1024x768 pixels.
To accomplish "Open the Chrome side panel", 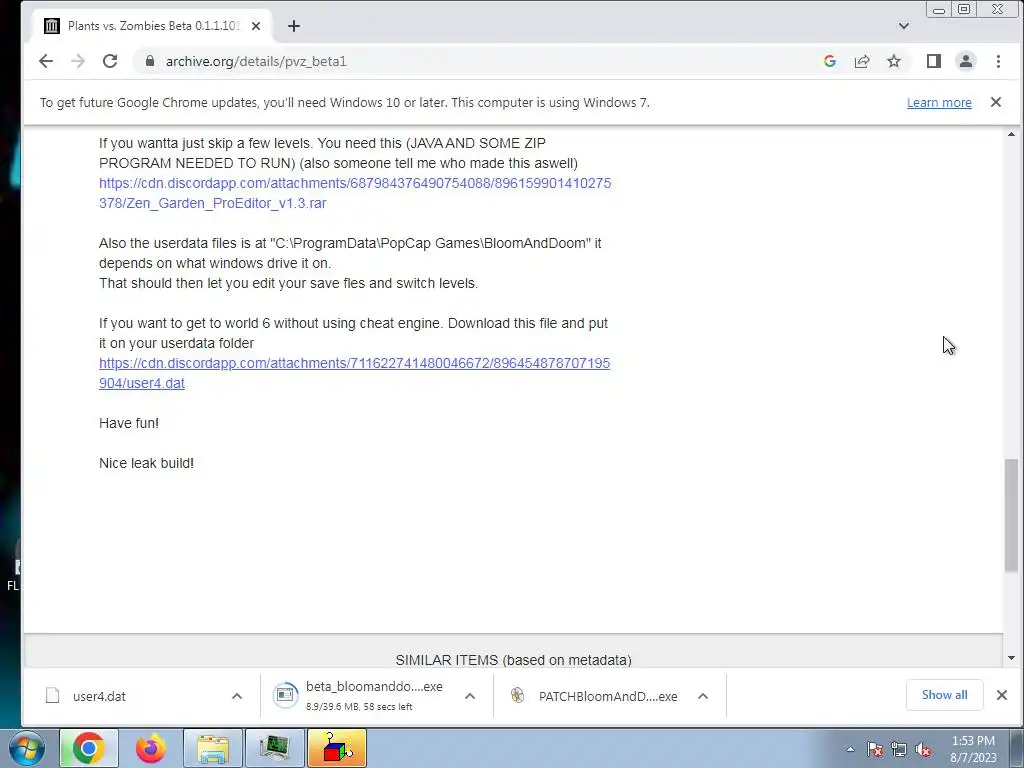I will 934,61.
